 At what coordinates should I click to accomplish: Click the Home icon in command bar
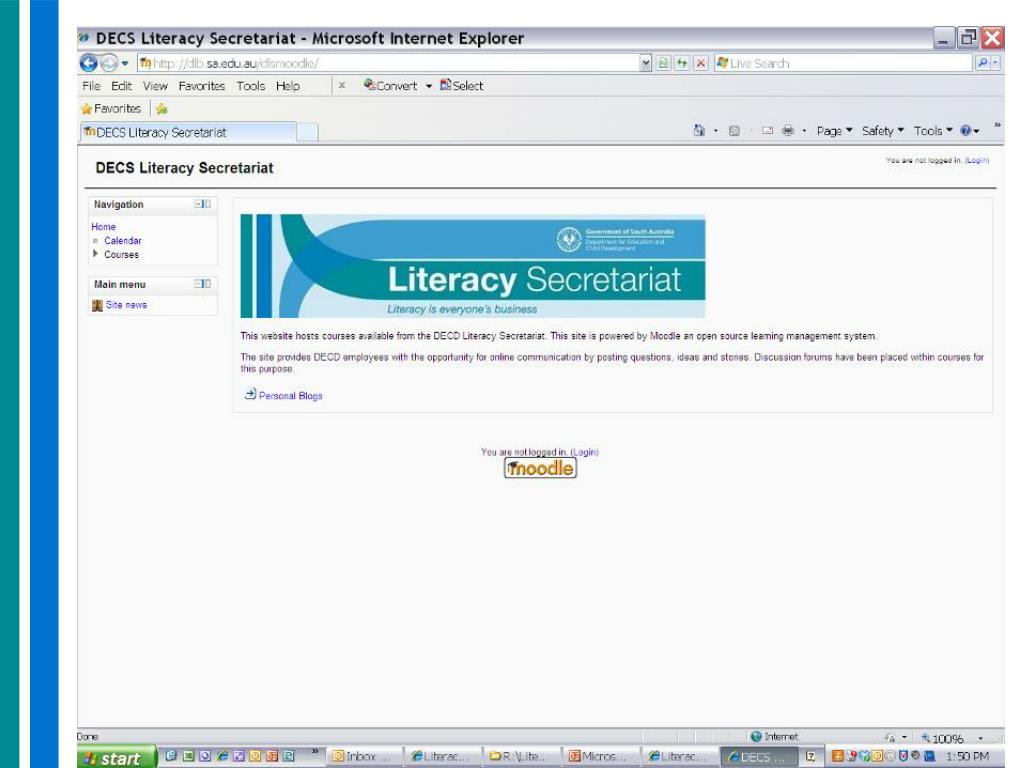[x=699, y=131]
